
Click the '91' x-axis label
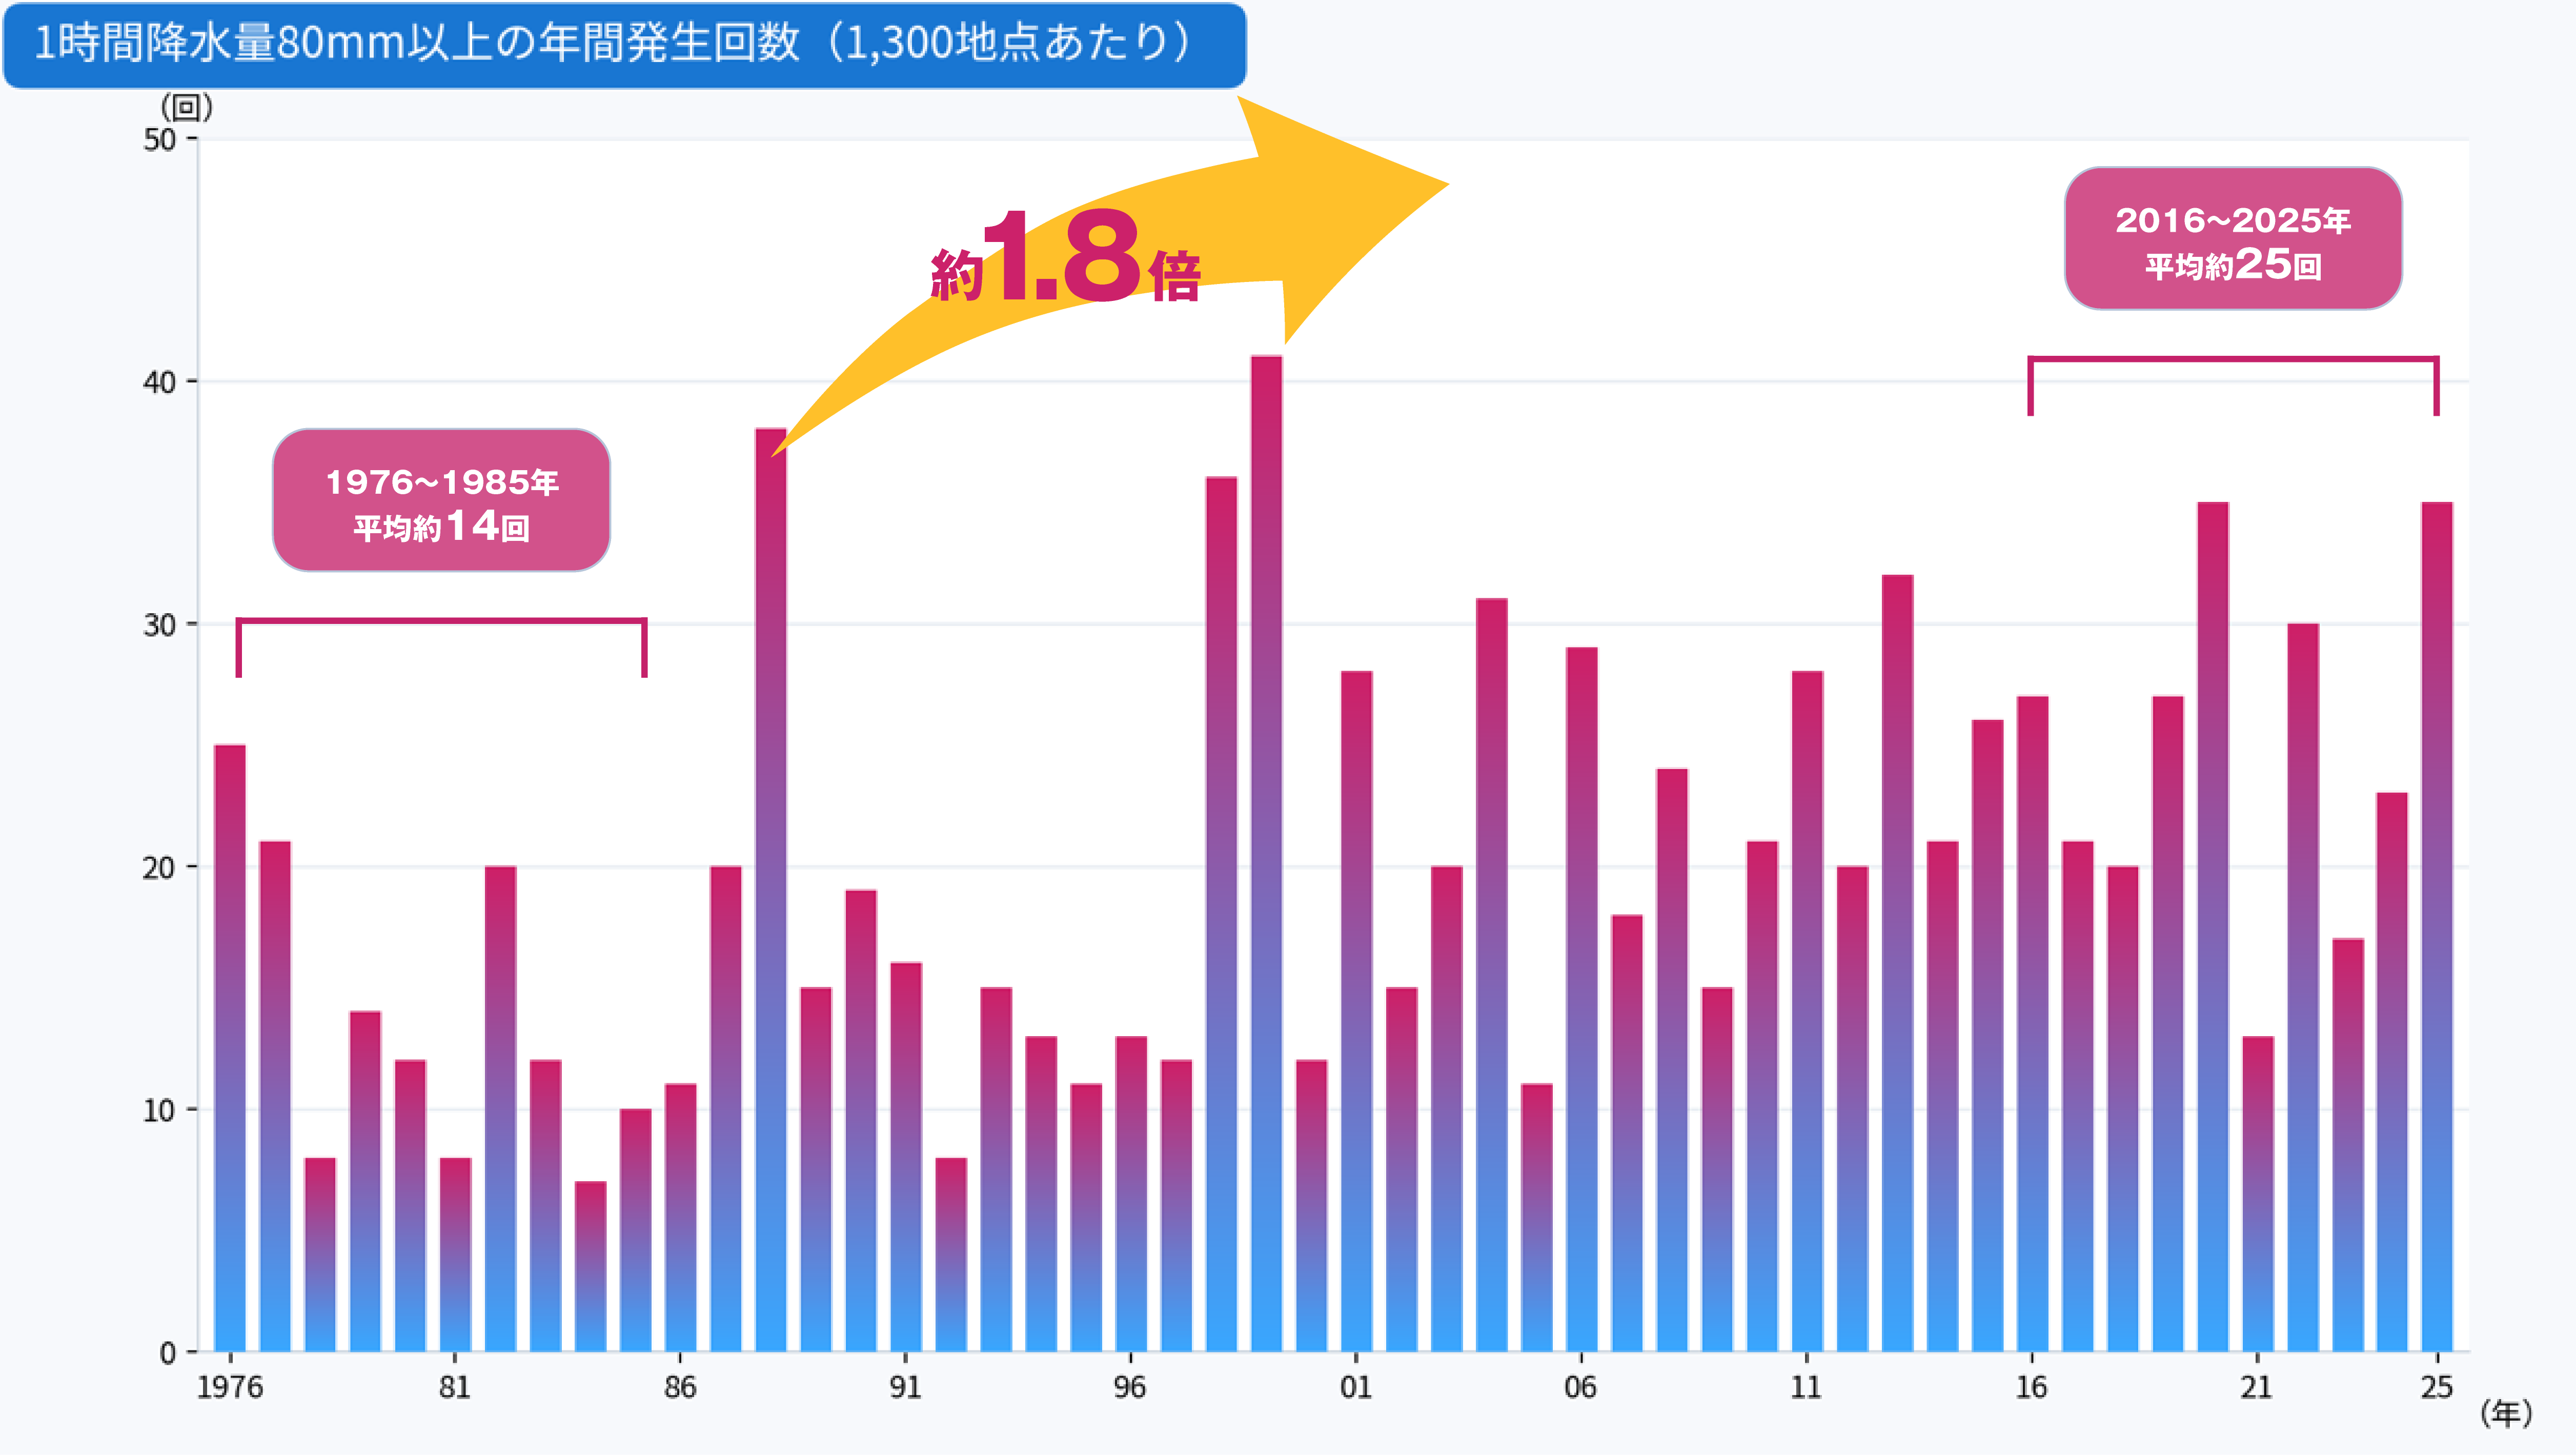(x=906, y=1387)
